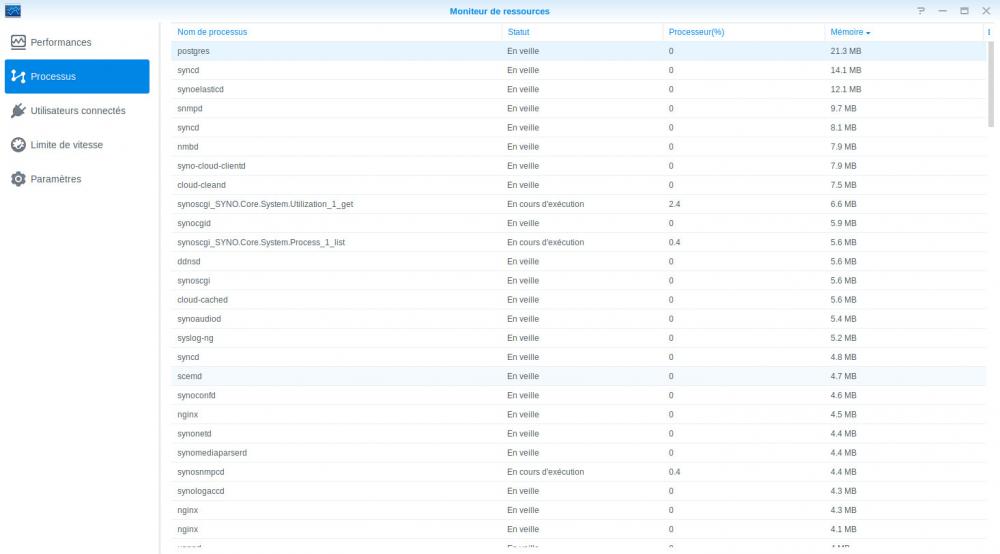
Task: Open the Performances tab
Action: (x=61, y=42)
